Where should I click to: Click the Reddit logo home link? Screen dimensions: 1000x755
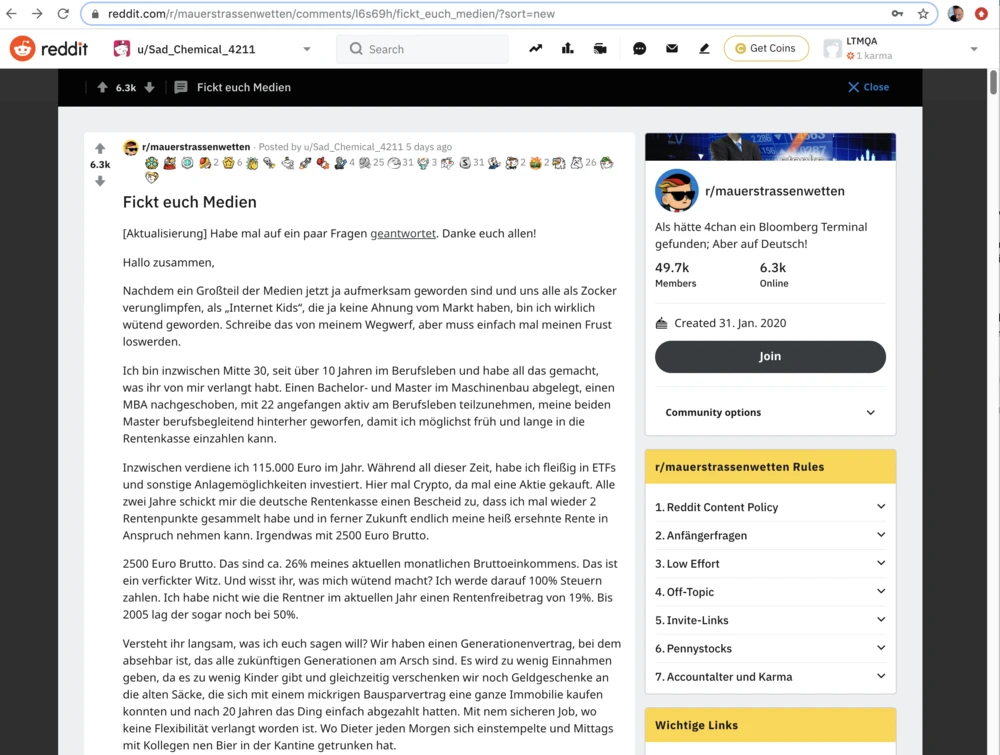click(50, 48)
